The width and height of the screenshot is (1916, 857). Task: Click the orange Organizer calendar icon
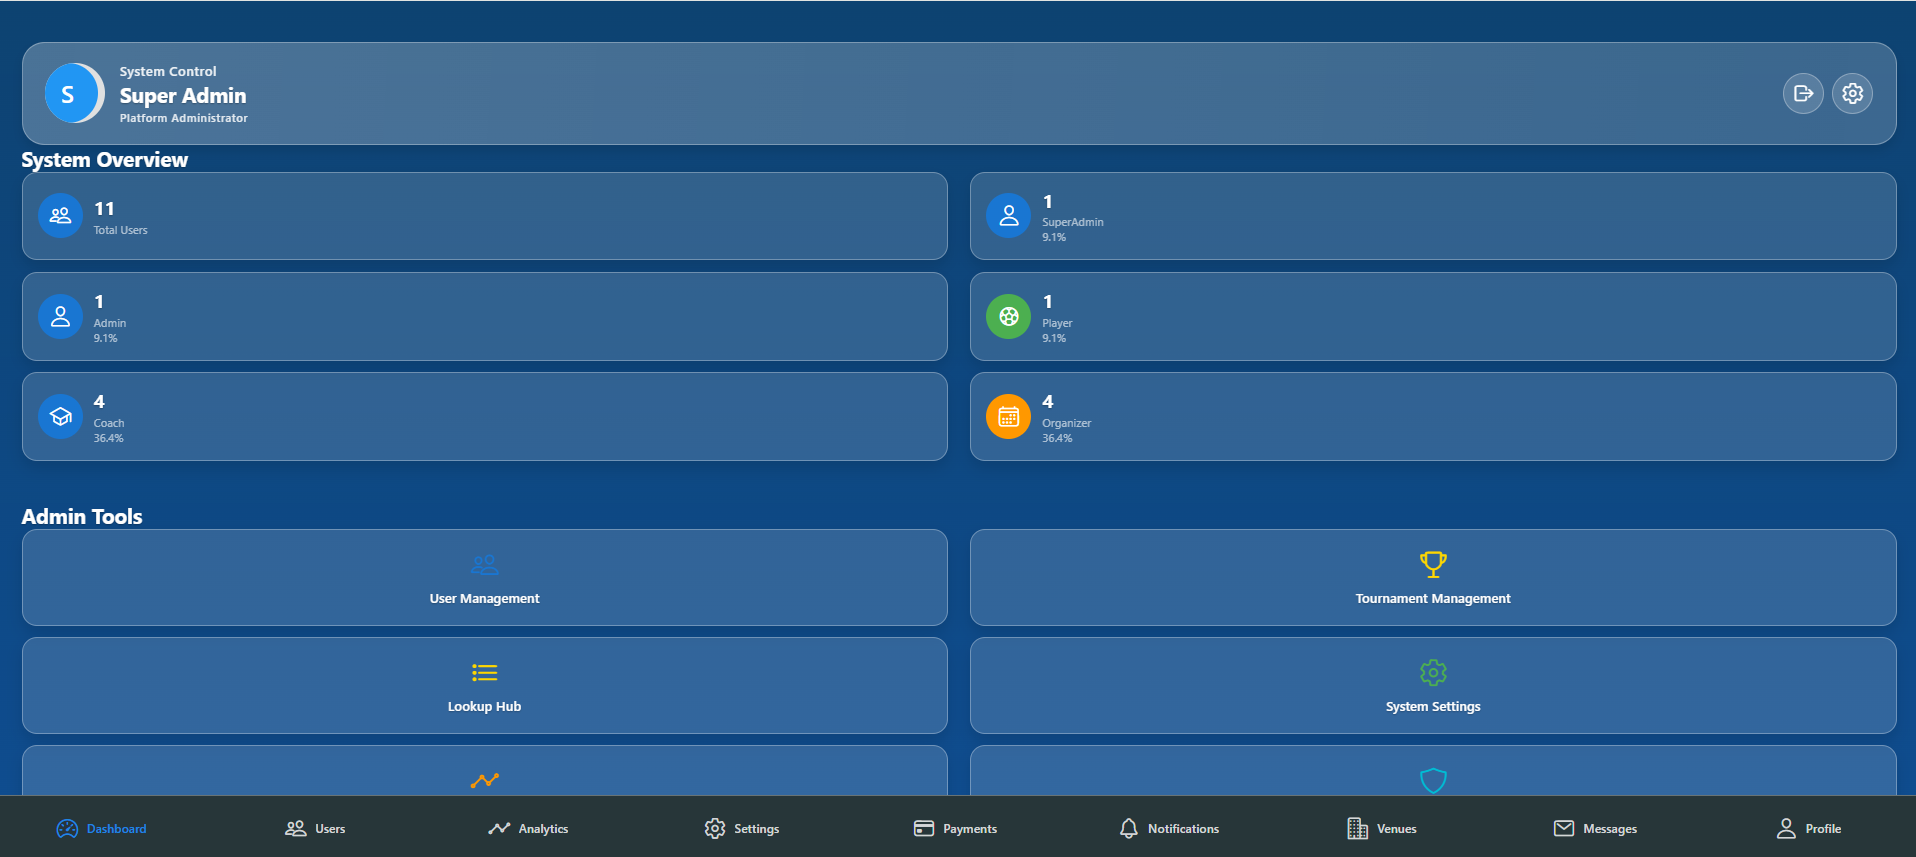[1008, 416]
